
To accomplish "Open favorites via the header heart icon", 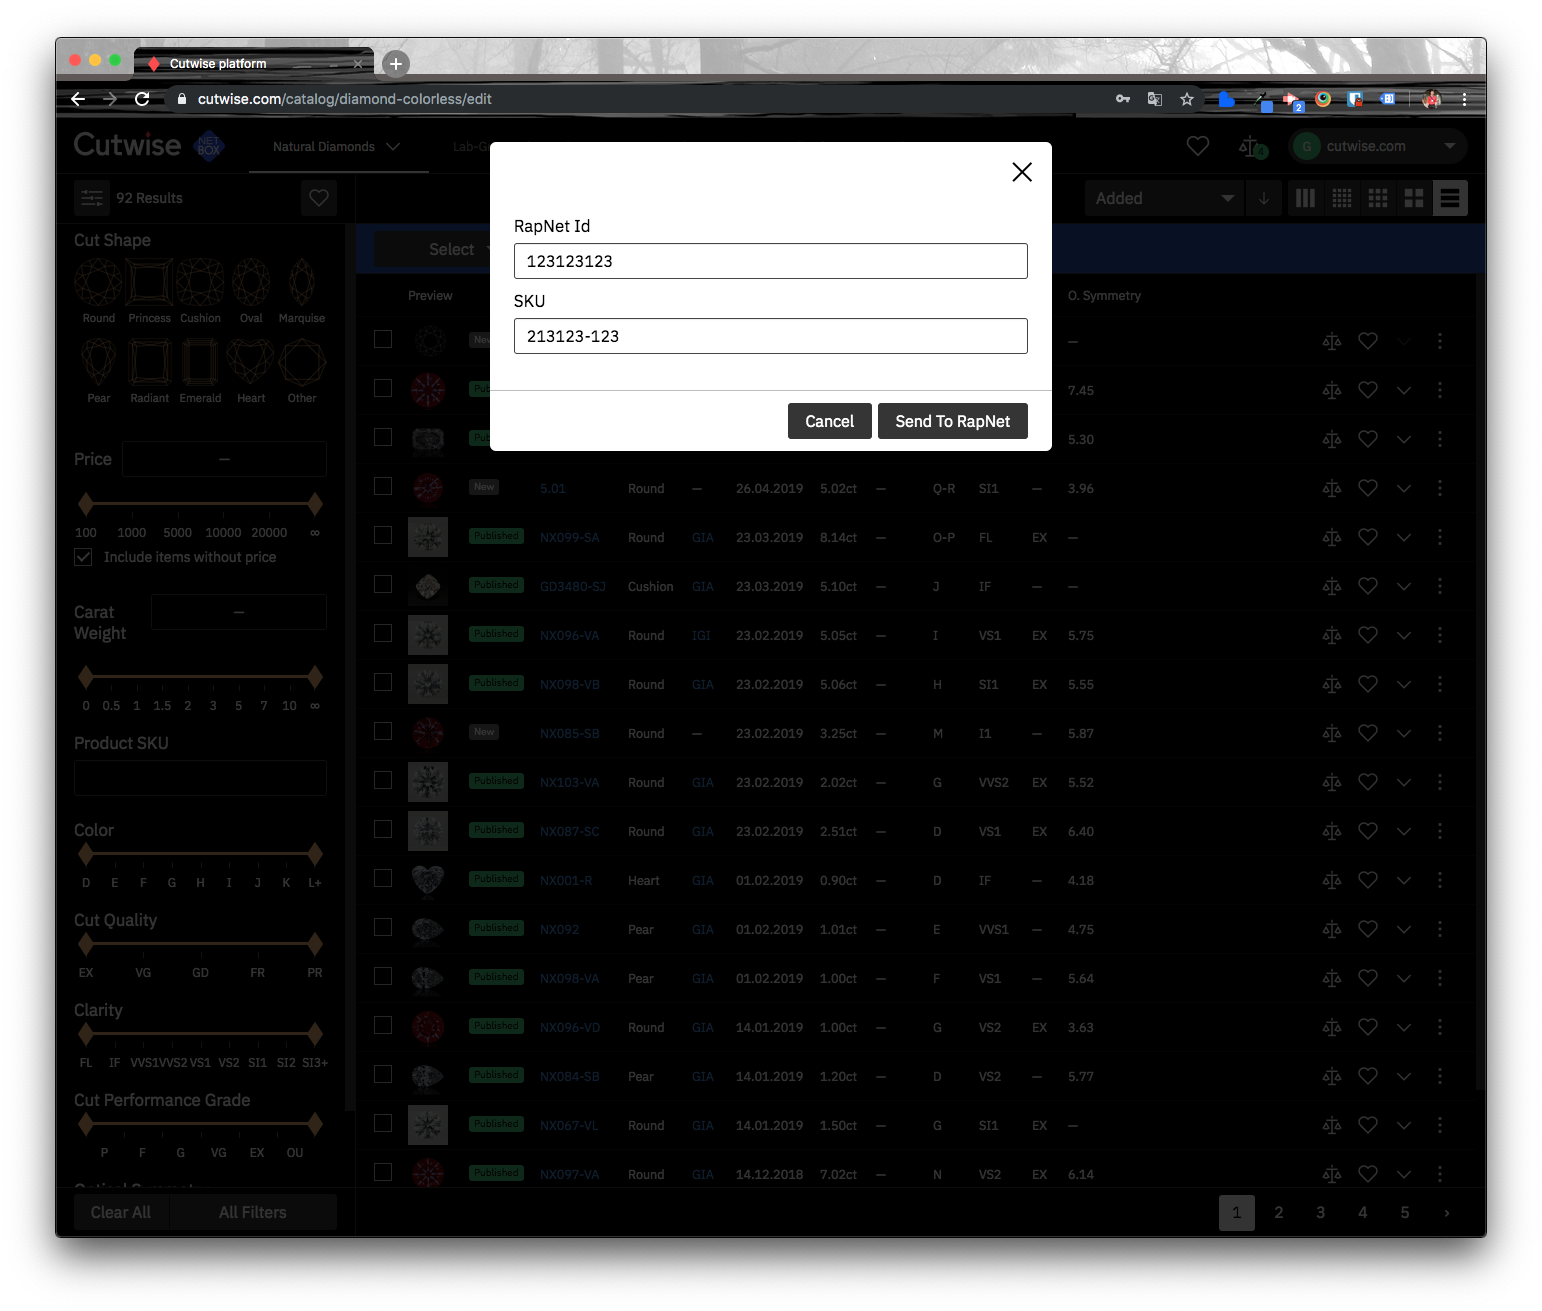I will click(x=1198, y=146).
